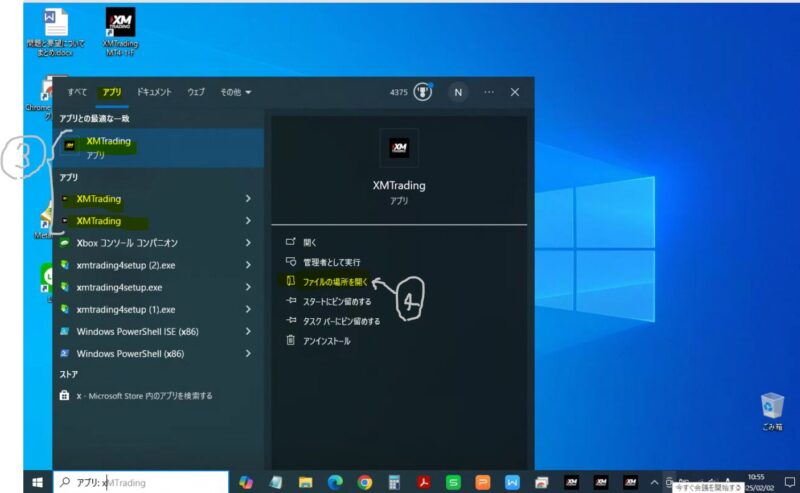Click the run-as-administrator shield icon

[x=290, y=262]
